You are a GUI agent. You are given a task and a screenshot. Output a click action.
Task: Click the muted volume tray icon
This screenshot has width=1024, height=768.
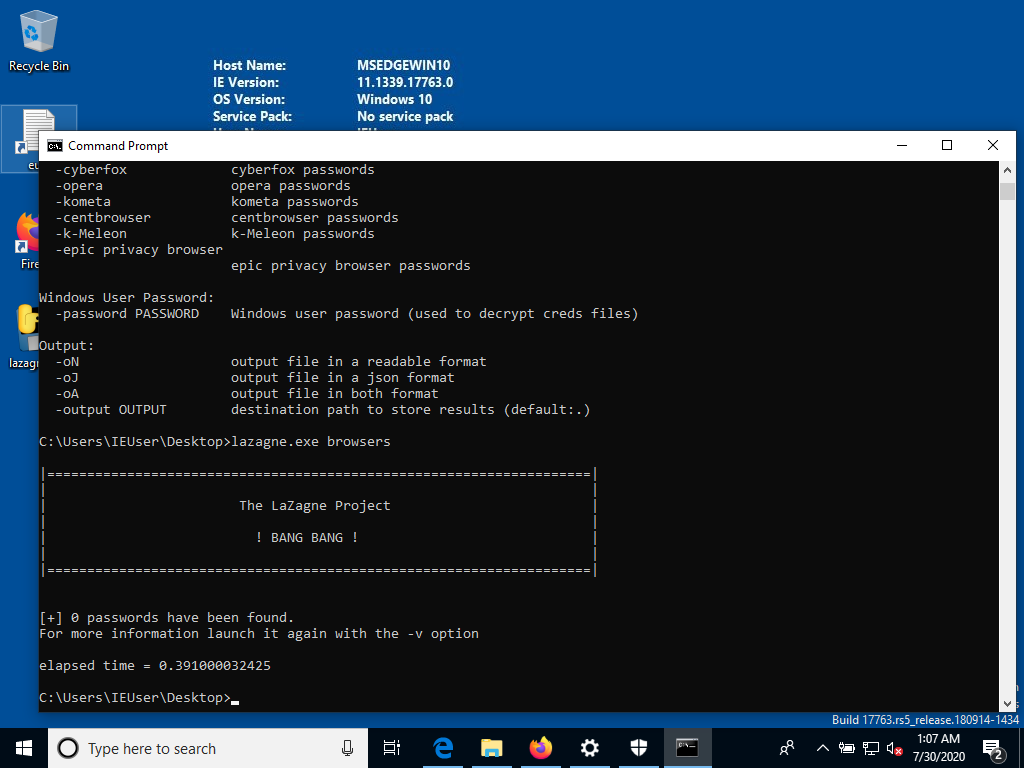pyautogui.click(x=894, y=749)
